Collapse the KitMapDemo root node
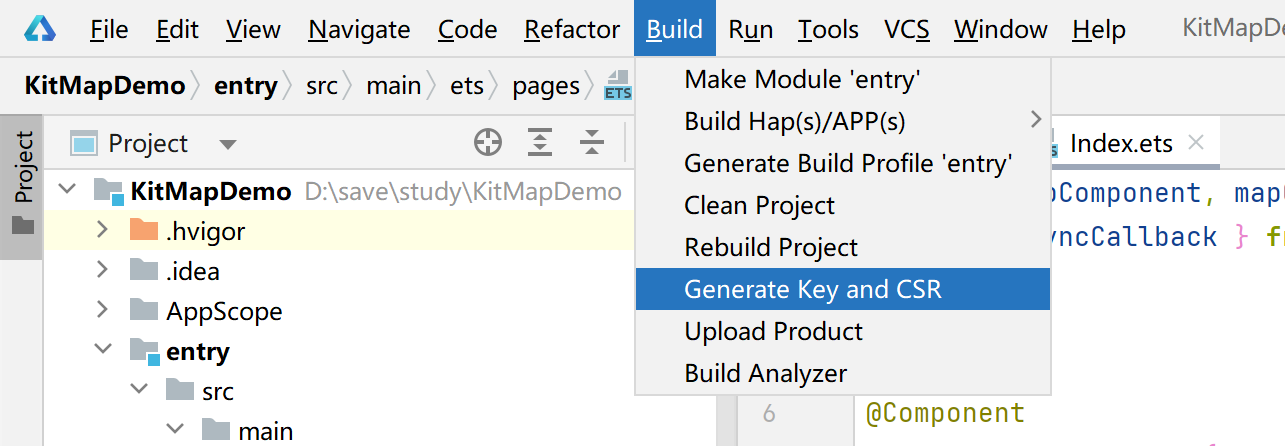 (x=66, y=190)
